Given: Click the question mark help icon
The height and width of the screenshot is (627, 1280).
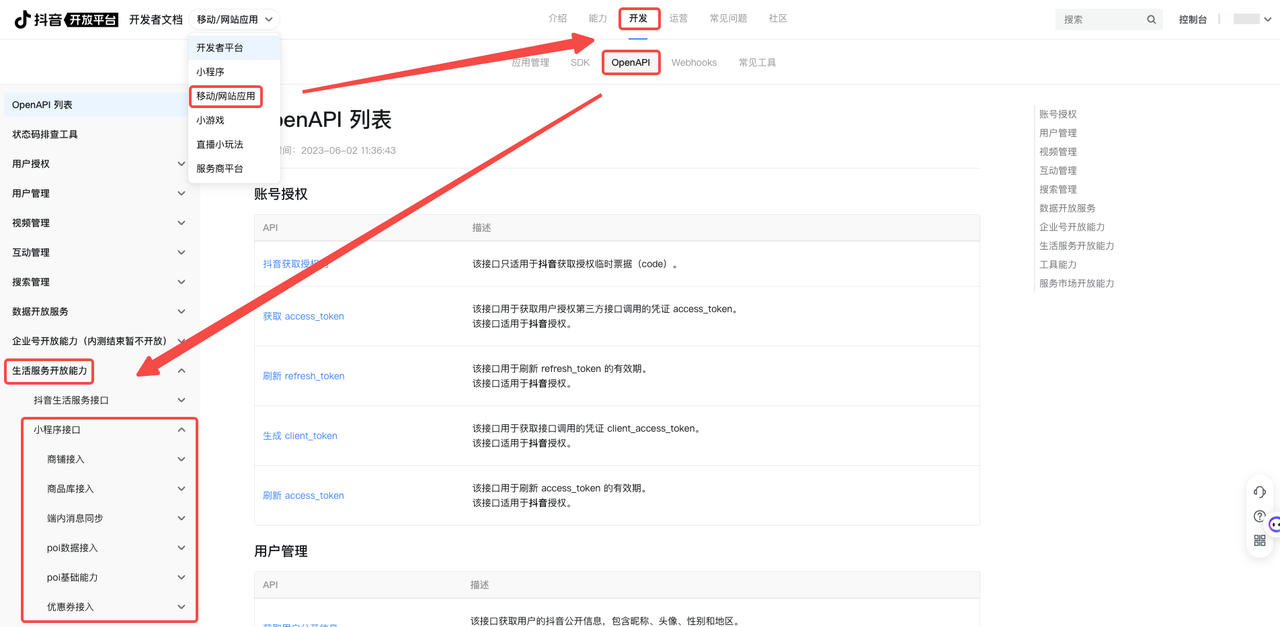Looking at the screenshot, I should 1259,516.
